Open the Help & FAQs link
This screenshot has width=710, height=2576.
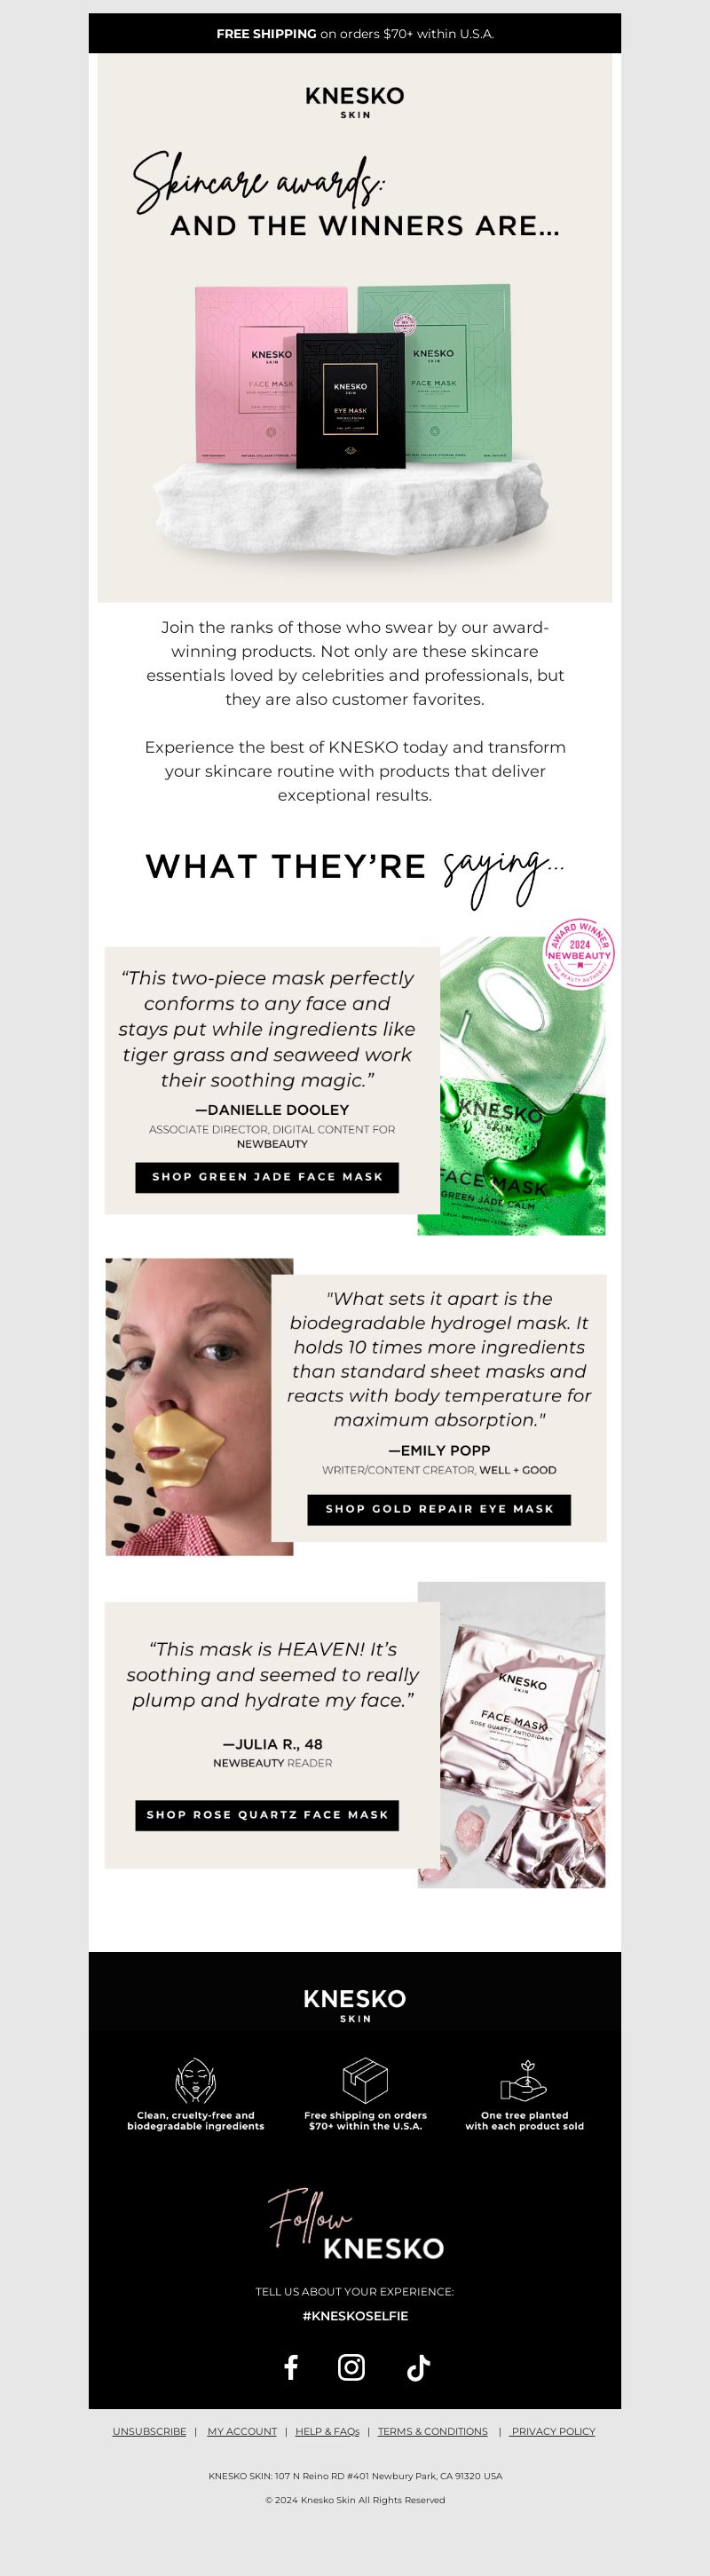click(327, 2431)
